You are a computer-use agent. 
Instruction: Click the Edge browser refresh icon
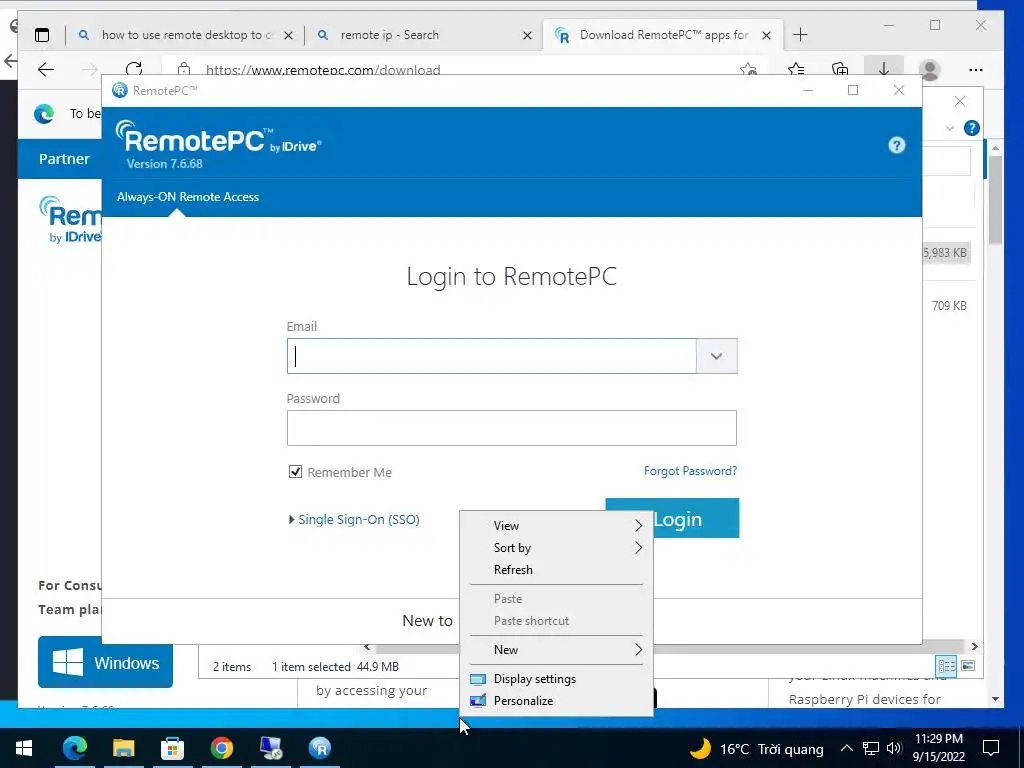click(x=134, y=69)
